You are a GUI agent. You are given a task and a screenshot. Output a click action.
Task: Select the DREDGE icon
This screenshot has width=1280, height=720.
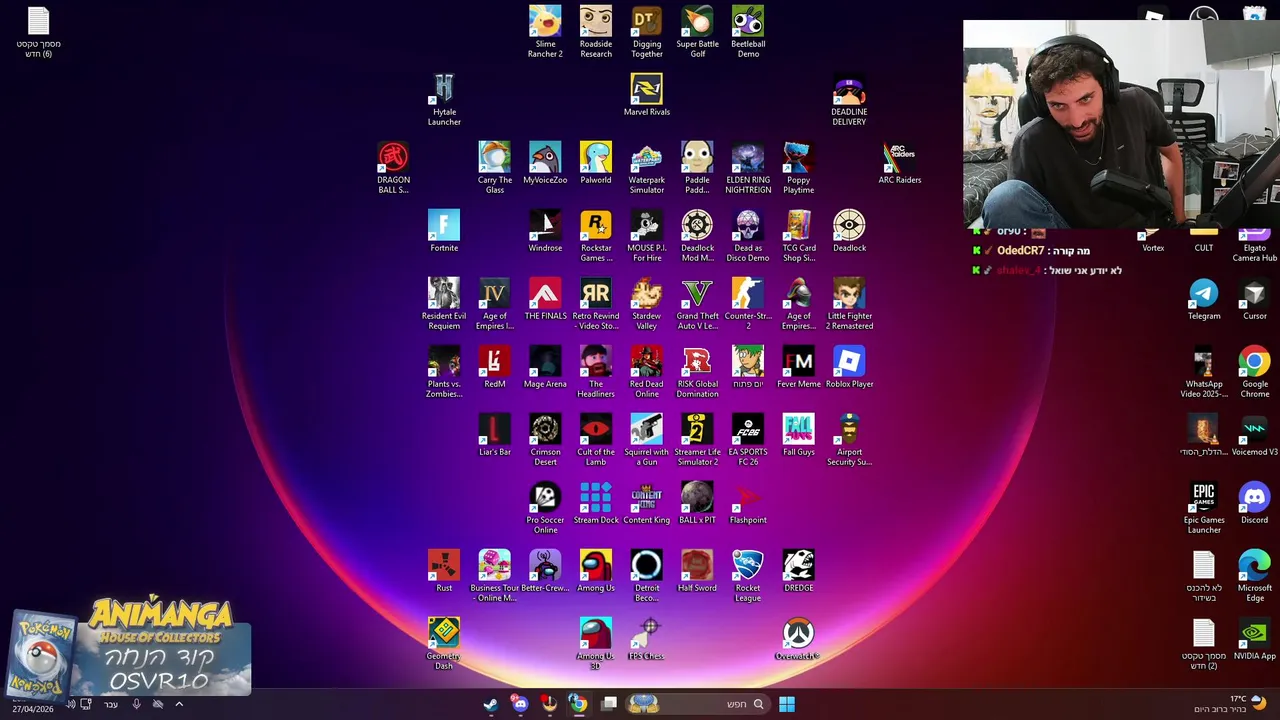(798, 571)
